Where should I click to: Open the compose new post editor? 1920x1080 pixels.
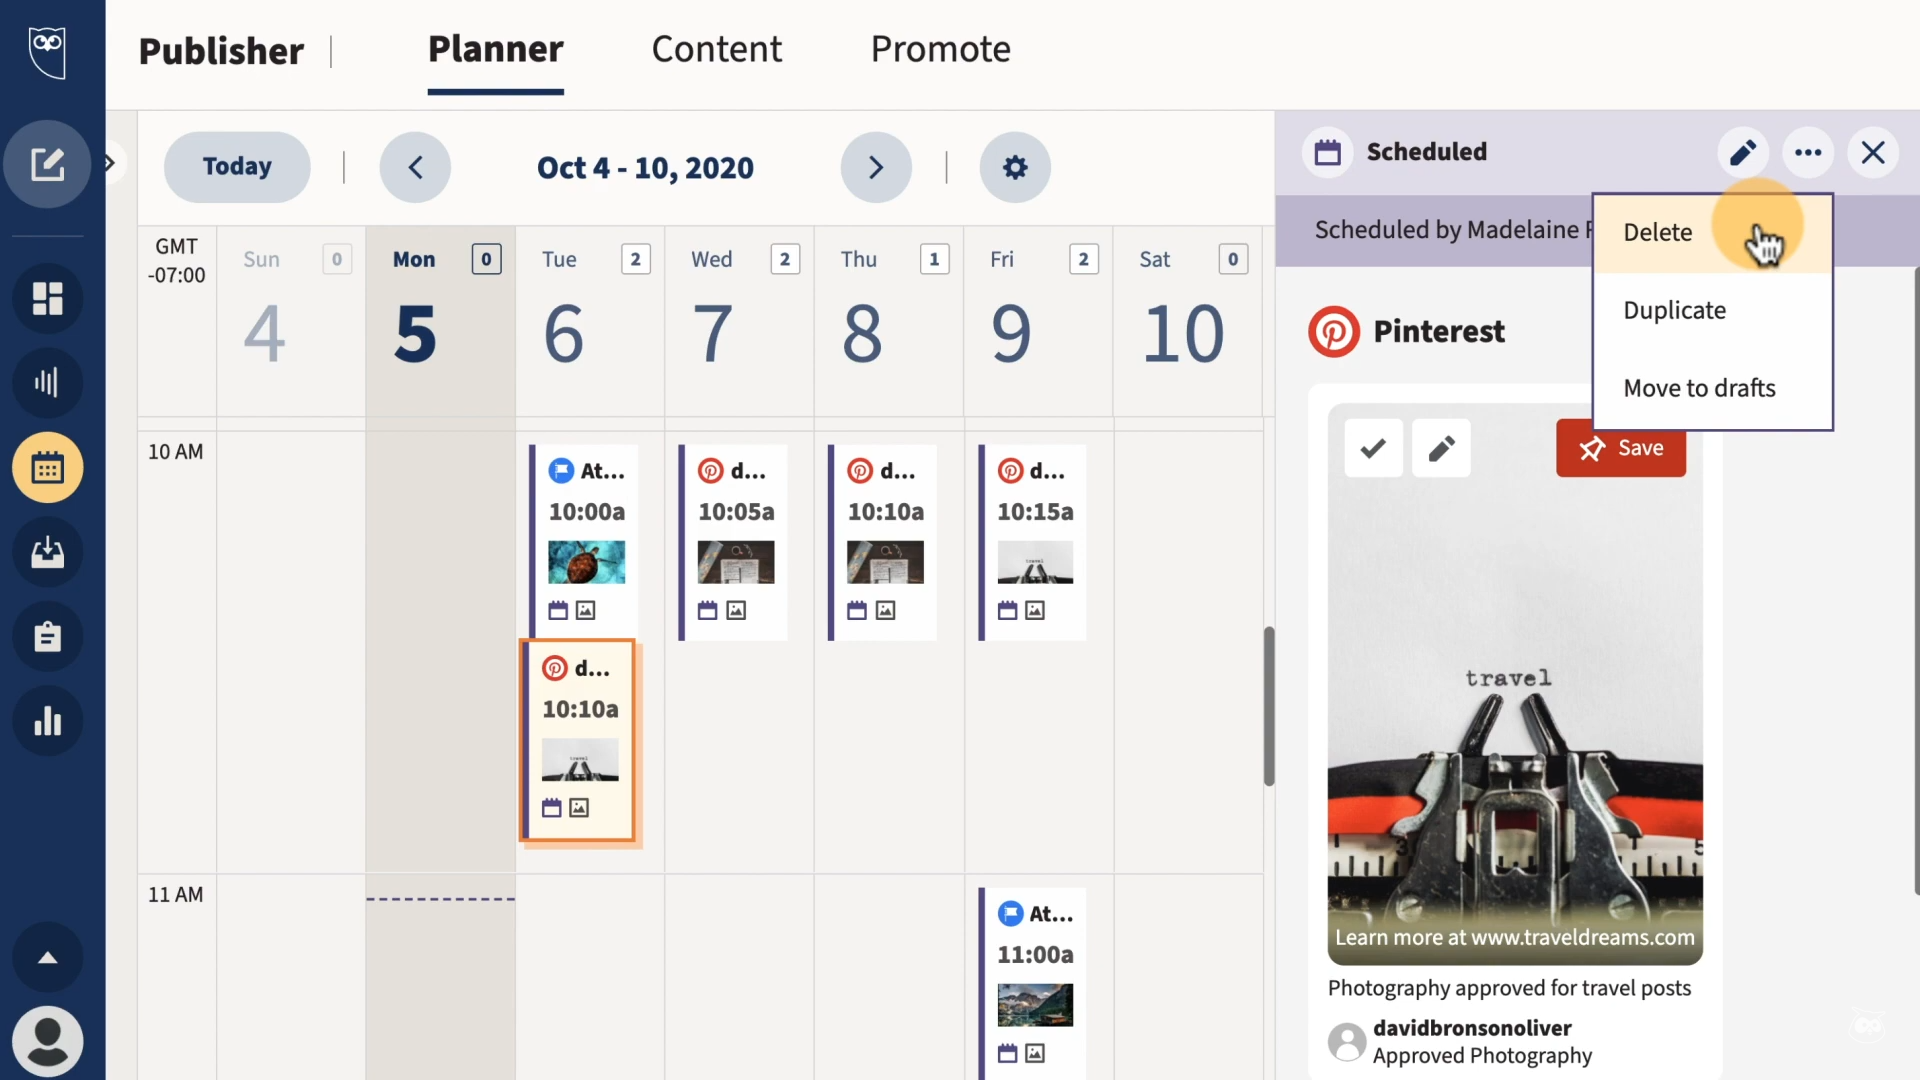tap(47, 163)
